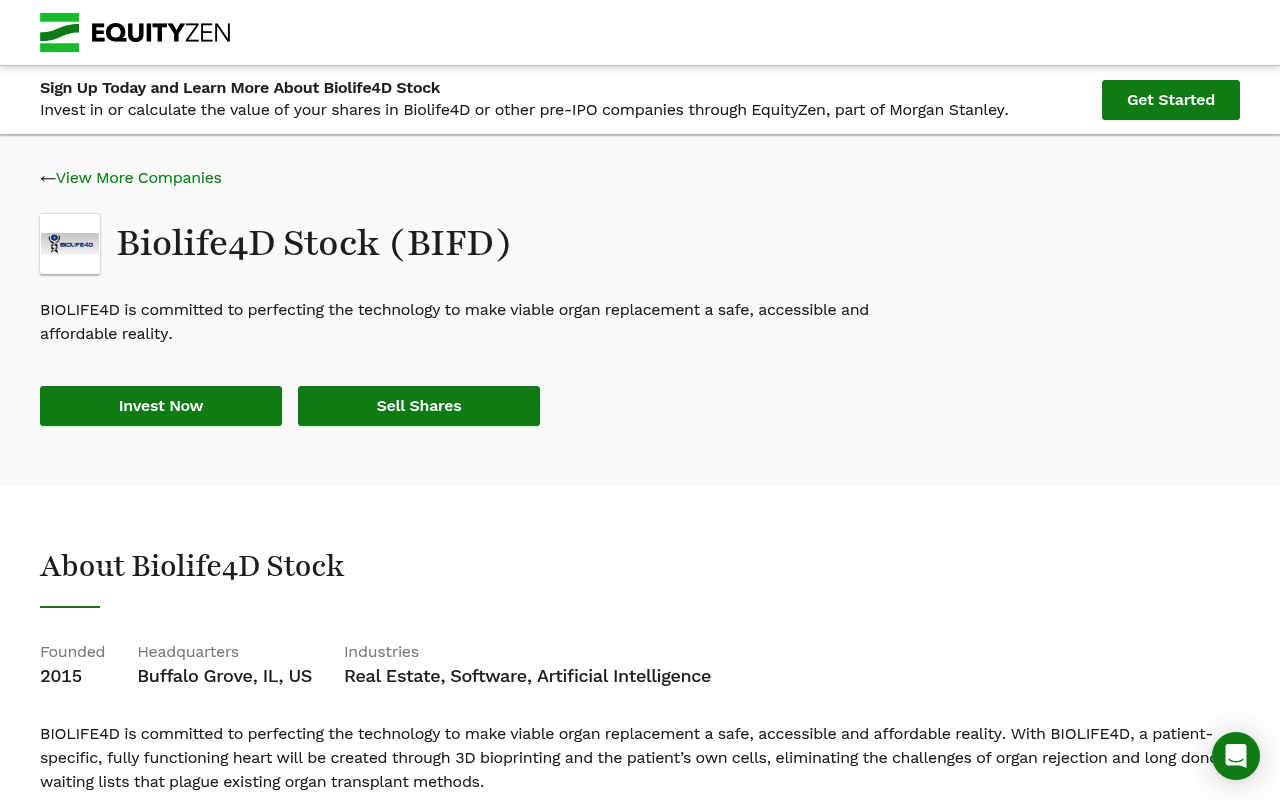Click the EquityZen wordmark text
The image size is (1280, 800).
point(160,33)
